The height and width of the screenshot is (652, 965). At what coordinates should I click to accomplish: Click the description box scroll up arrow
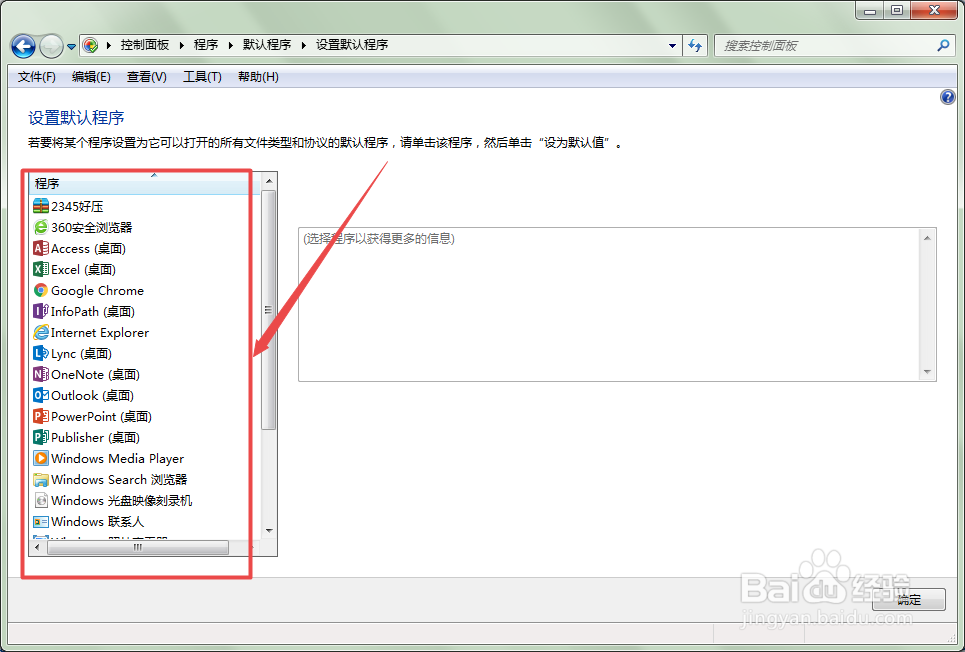click(x=927, y=238)
